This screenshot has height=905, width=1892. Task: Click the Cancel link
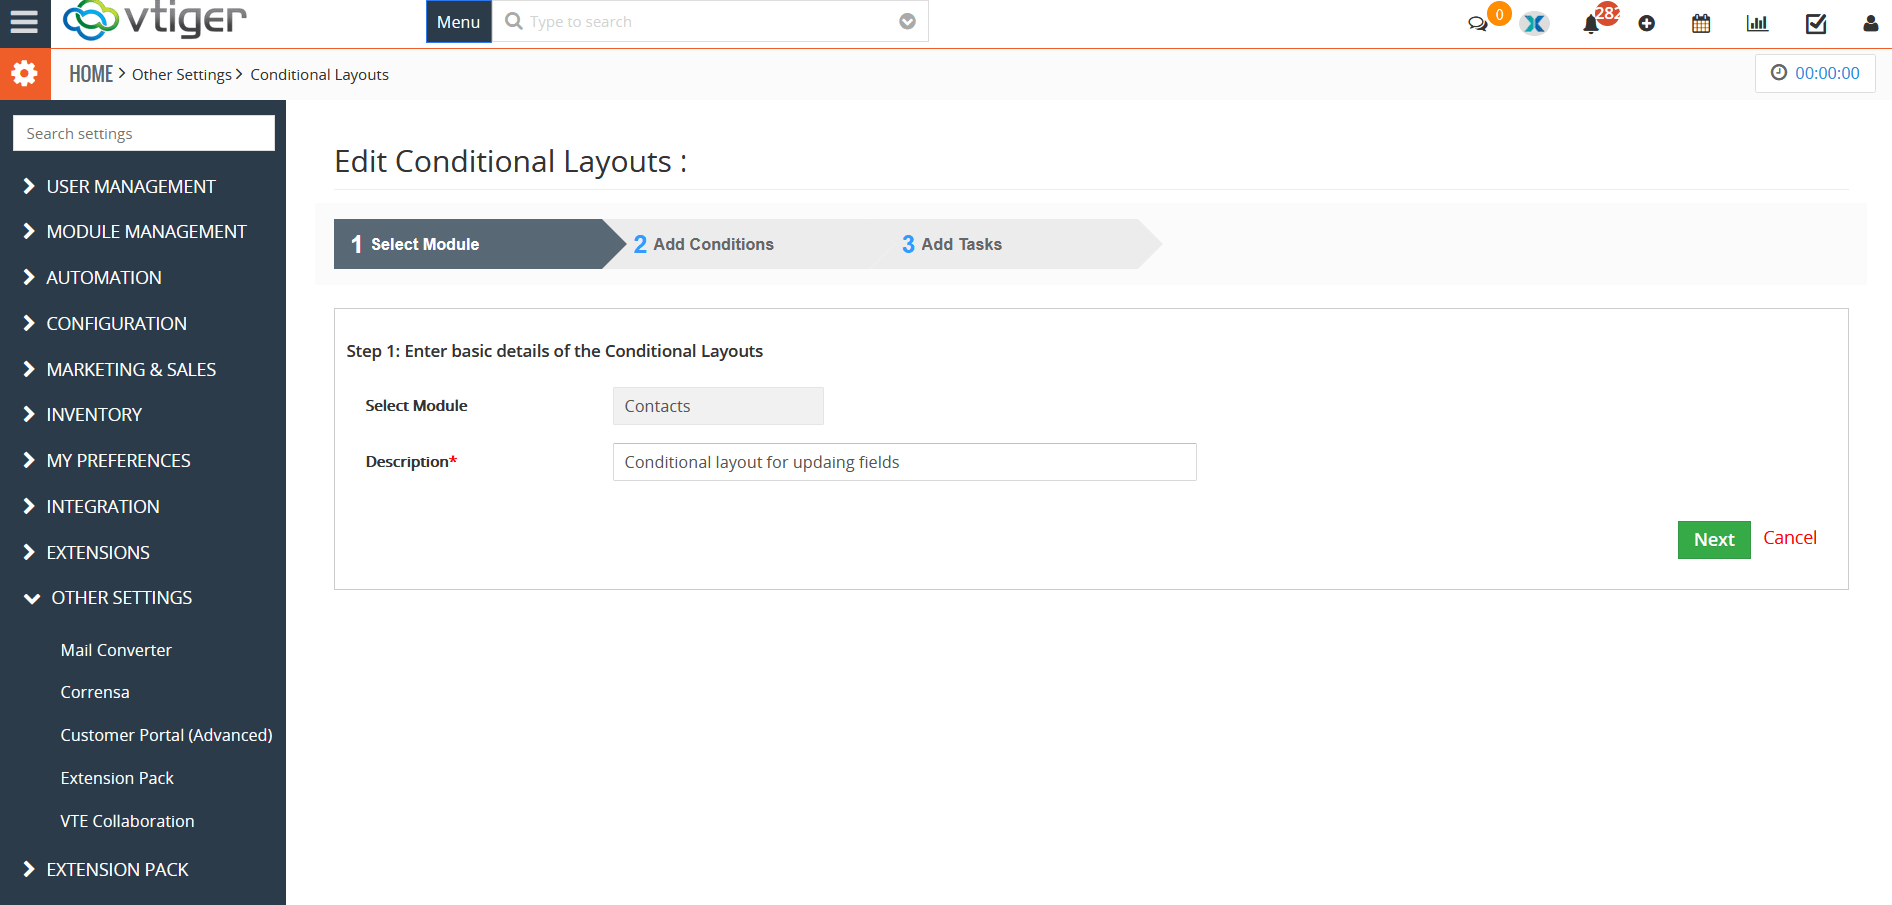(x=1789, y=537)
